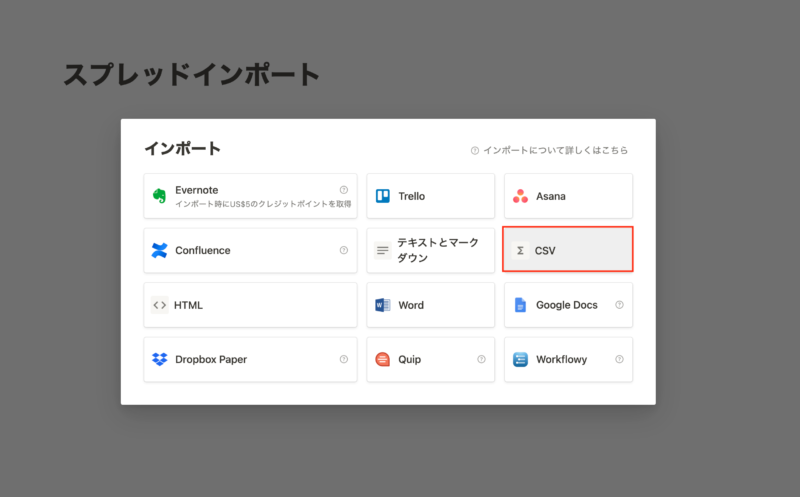800x497 pixels.
Task: Click the HTML code brackets icon
Action: pyautogui.click(x=160, y=305)
